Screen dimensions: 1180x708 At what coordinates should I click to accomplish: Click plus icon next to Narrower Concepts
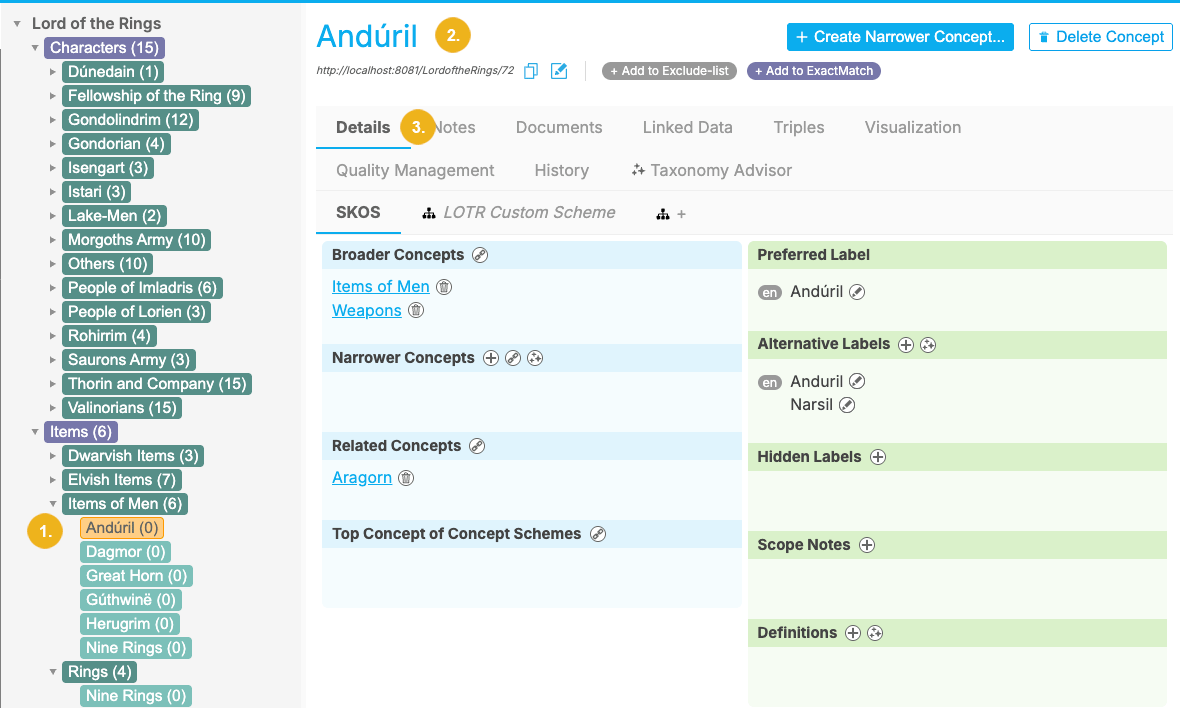(x=491, y=358)
